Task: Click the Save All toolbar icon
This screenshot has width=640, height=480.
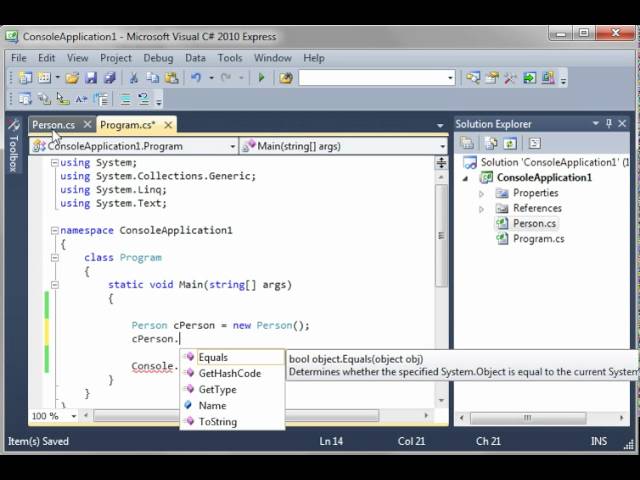Action: click(110, 78)
